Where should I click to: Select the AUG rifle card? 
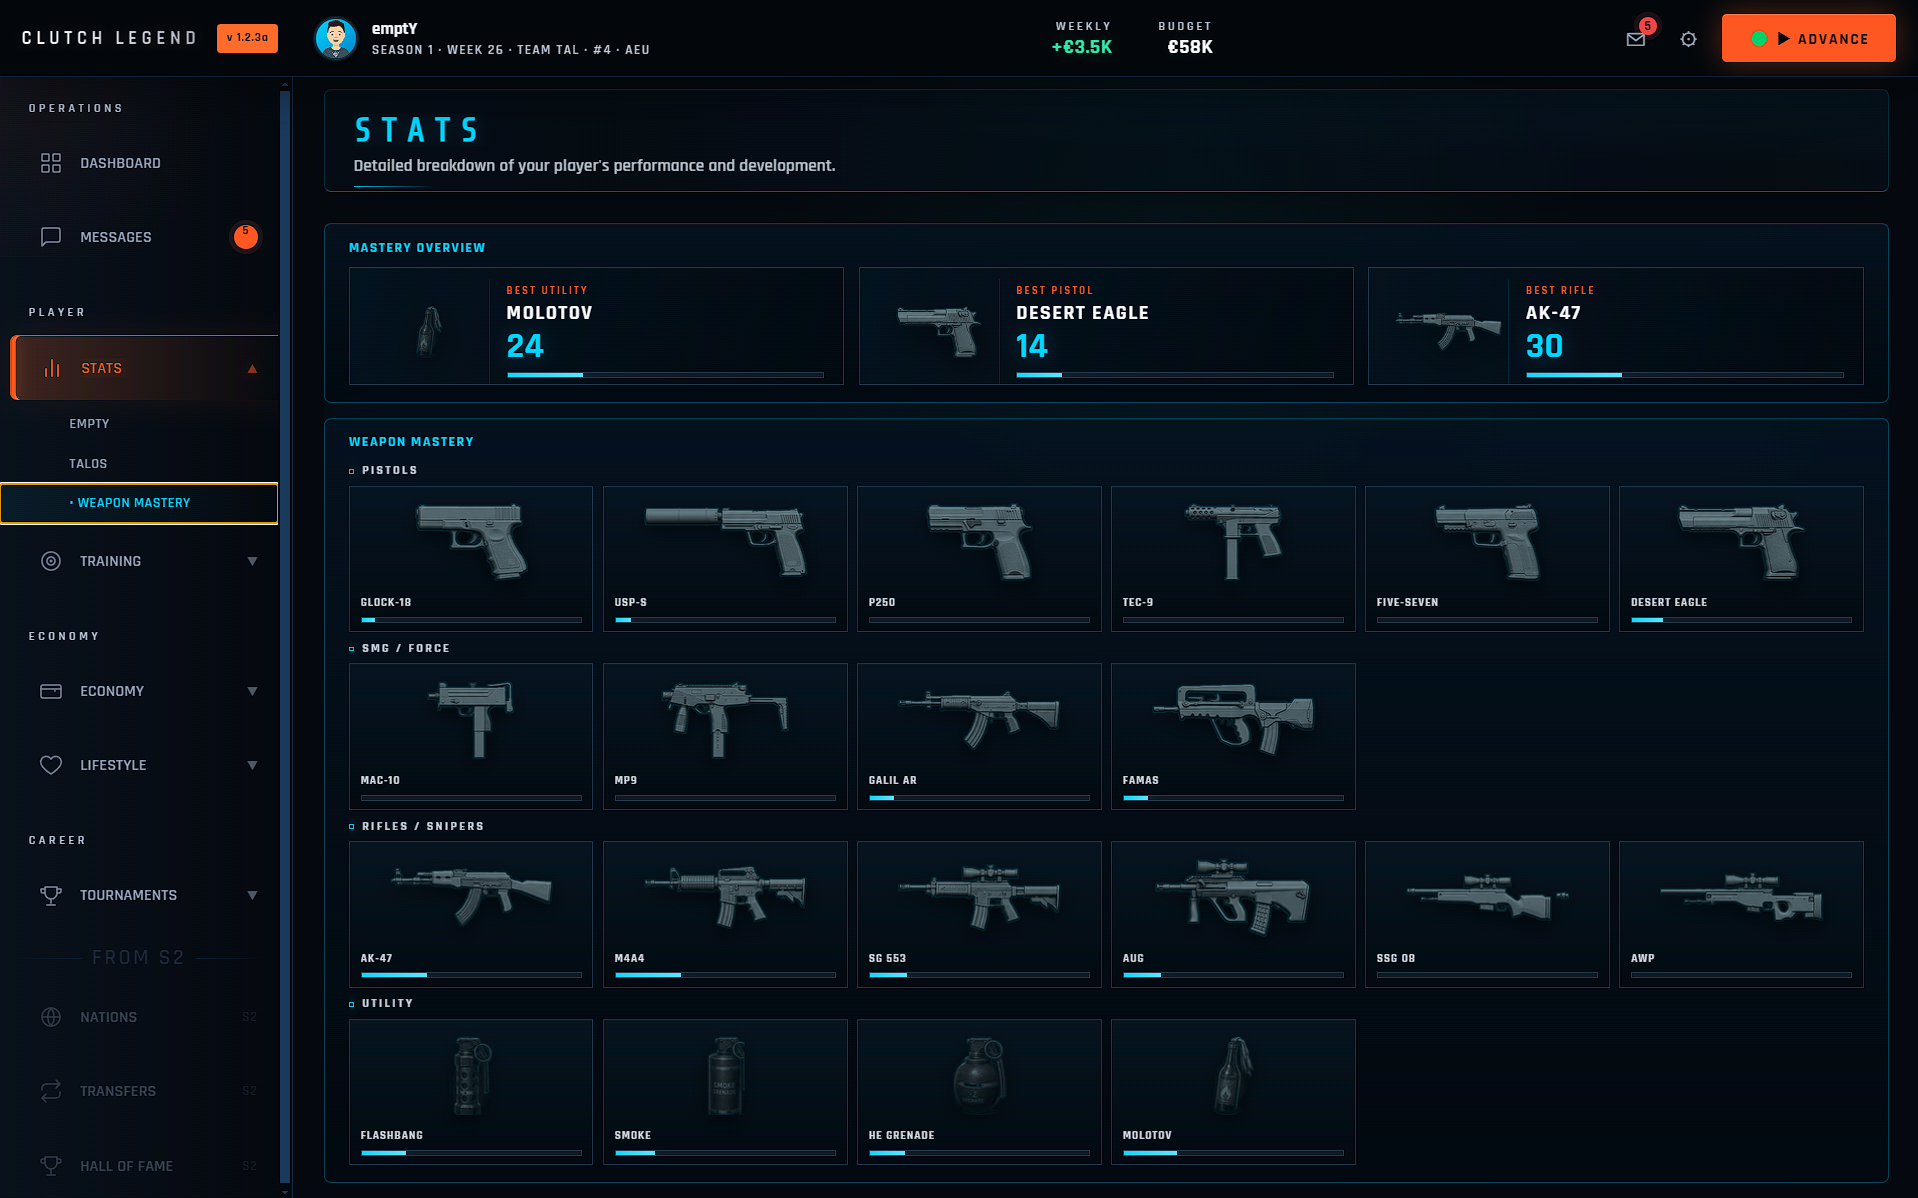pos(1233,914)
